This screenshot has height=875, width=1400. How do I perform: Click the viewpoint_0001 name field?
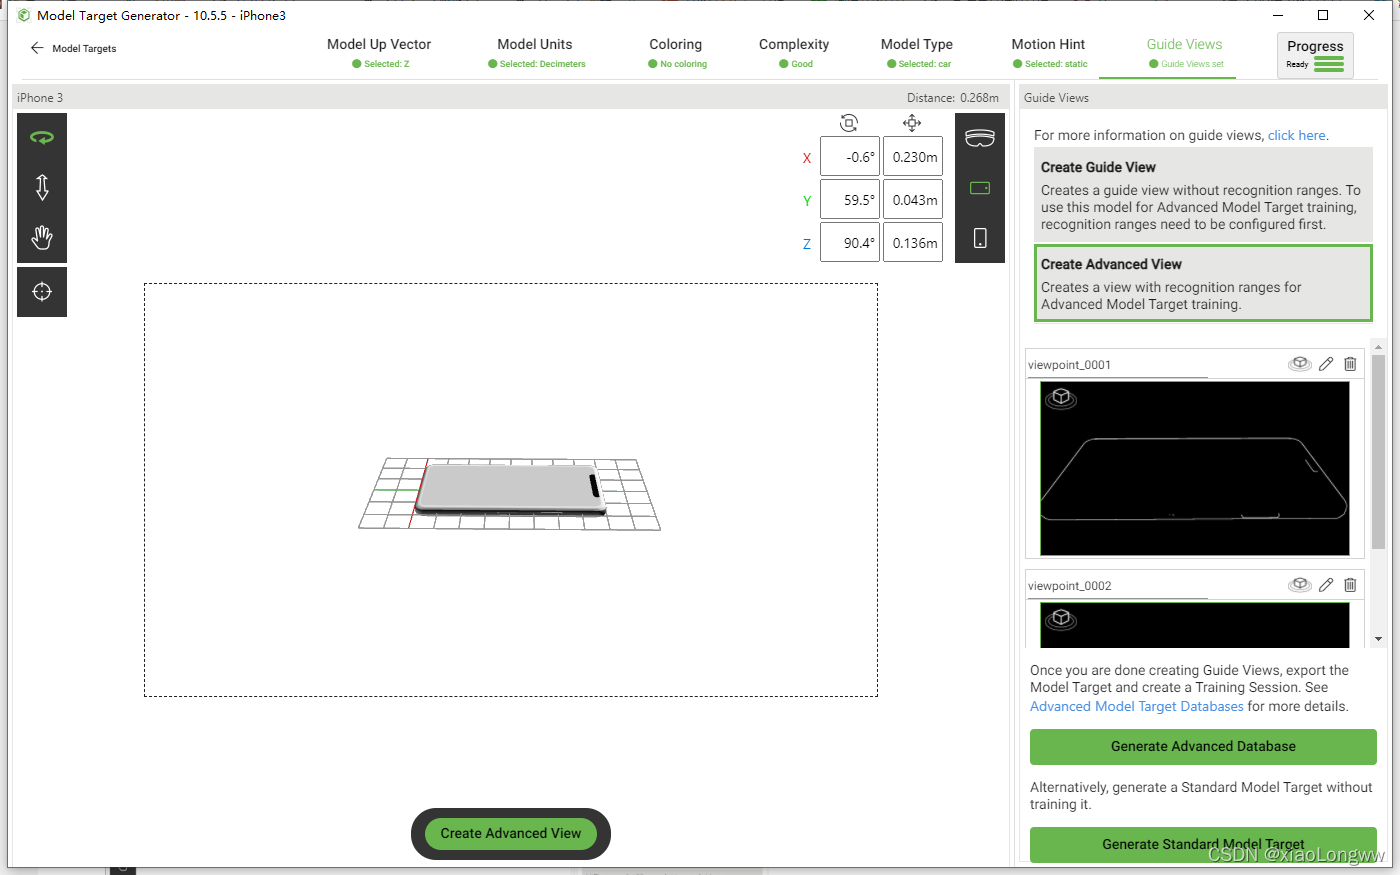pyautogui.click(x=1117, y=365)
